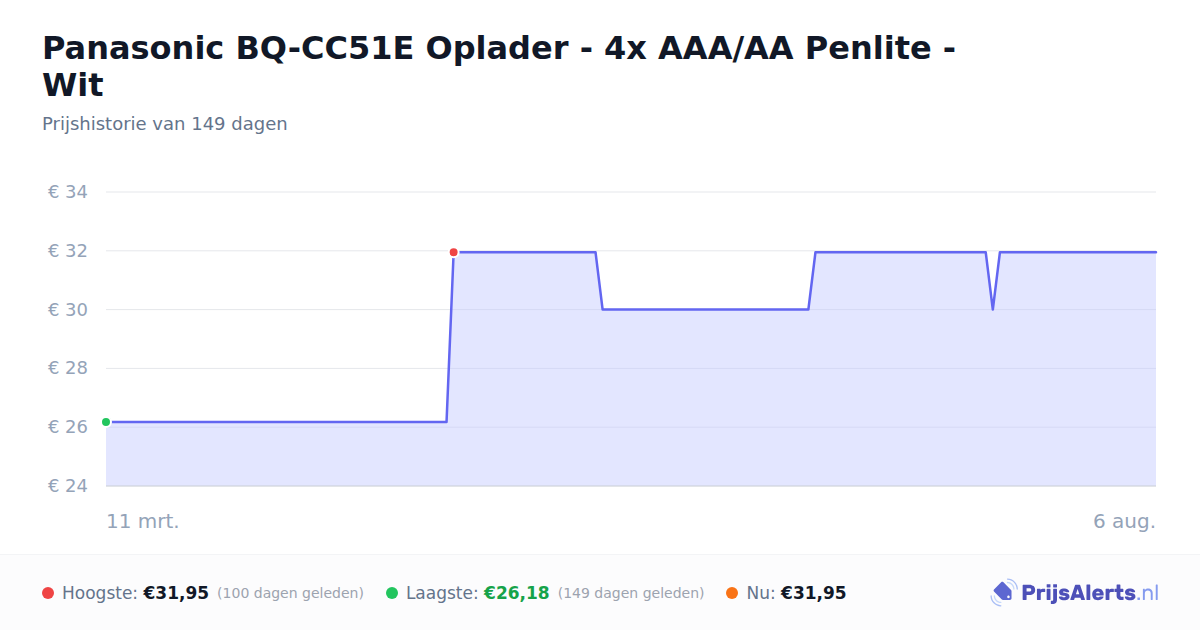
Task: Click the € 32 y-axis label
Action: [x=68, y=251]
